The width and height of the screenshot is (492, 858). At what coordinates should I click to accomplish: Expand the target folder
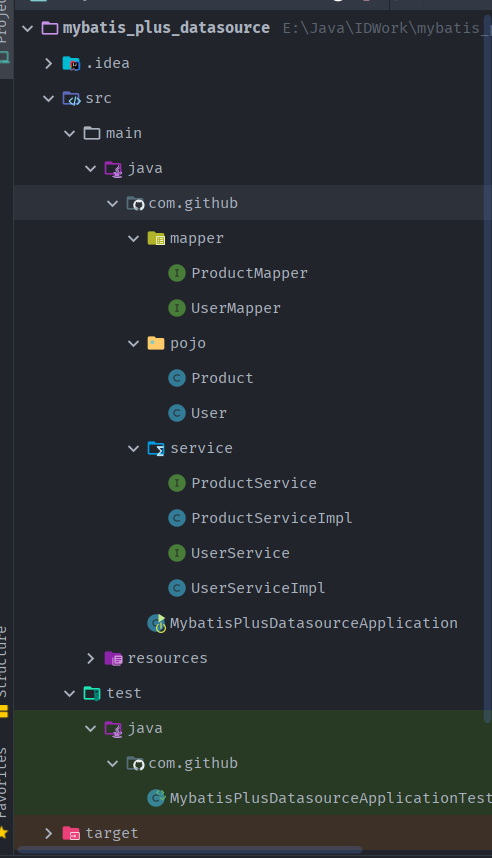point(49,833)
